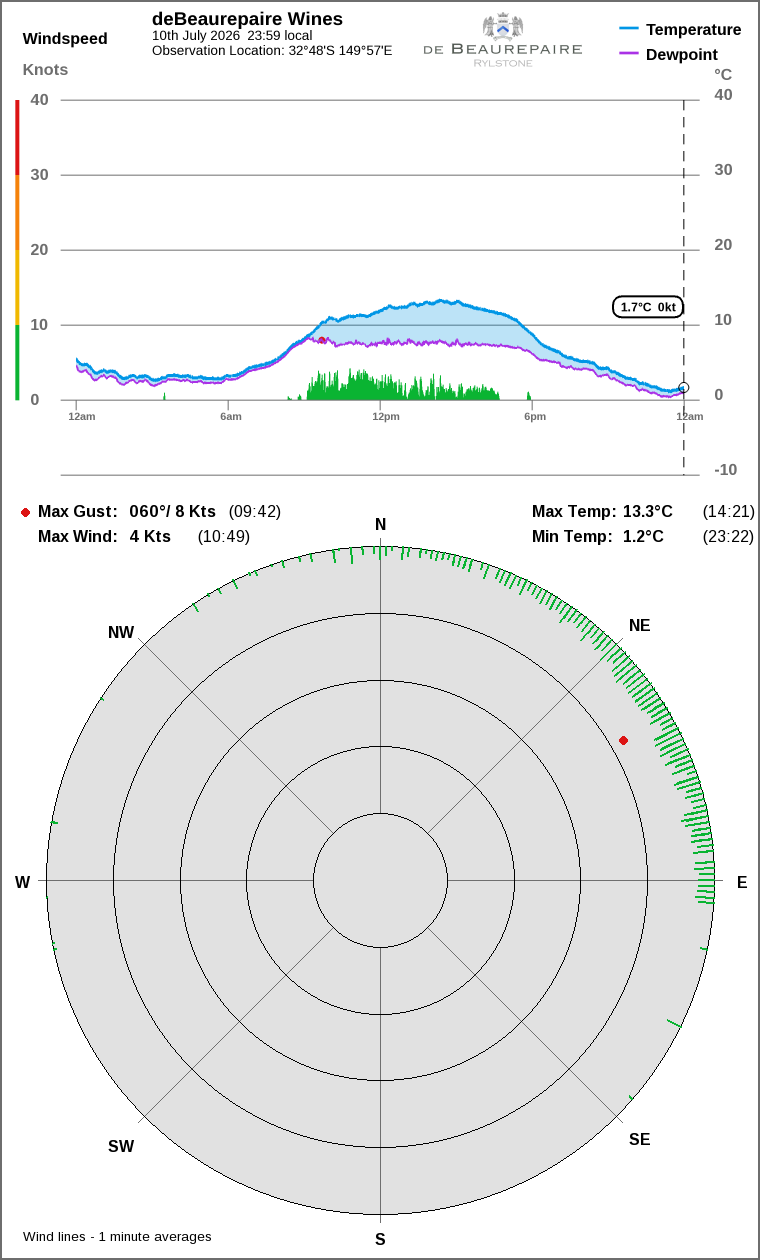Image resolution: width=760 pixels, height=1260 pixels.
Task: Click the Observation Location coordinates text
Action: point(272,50)
